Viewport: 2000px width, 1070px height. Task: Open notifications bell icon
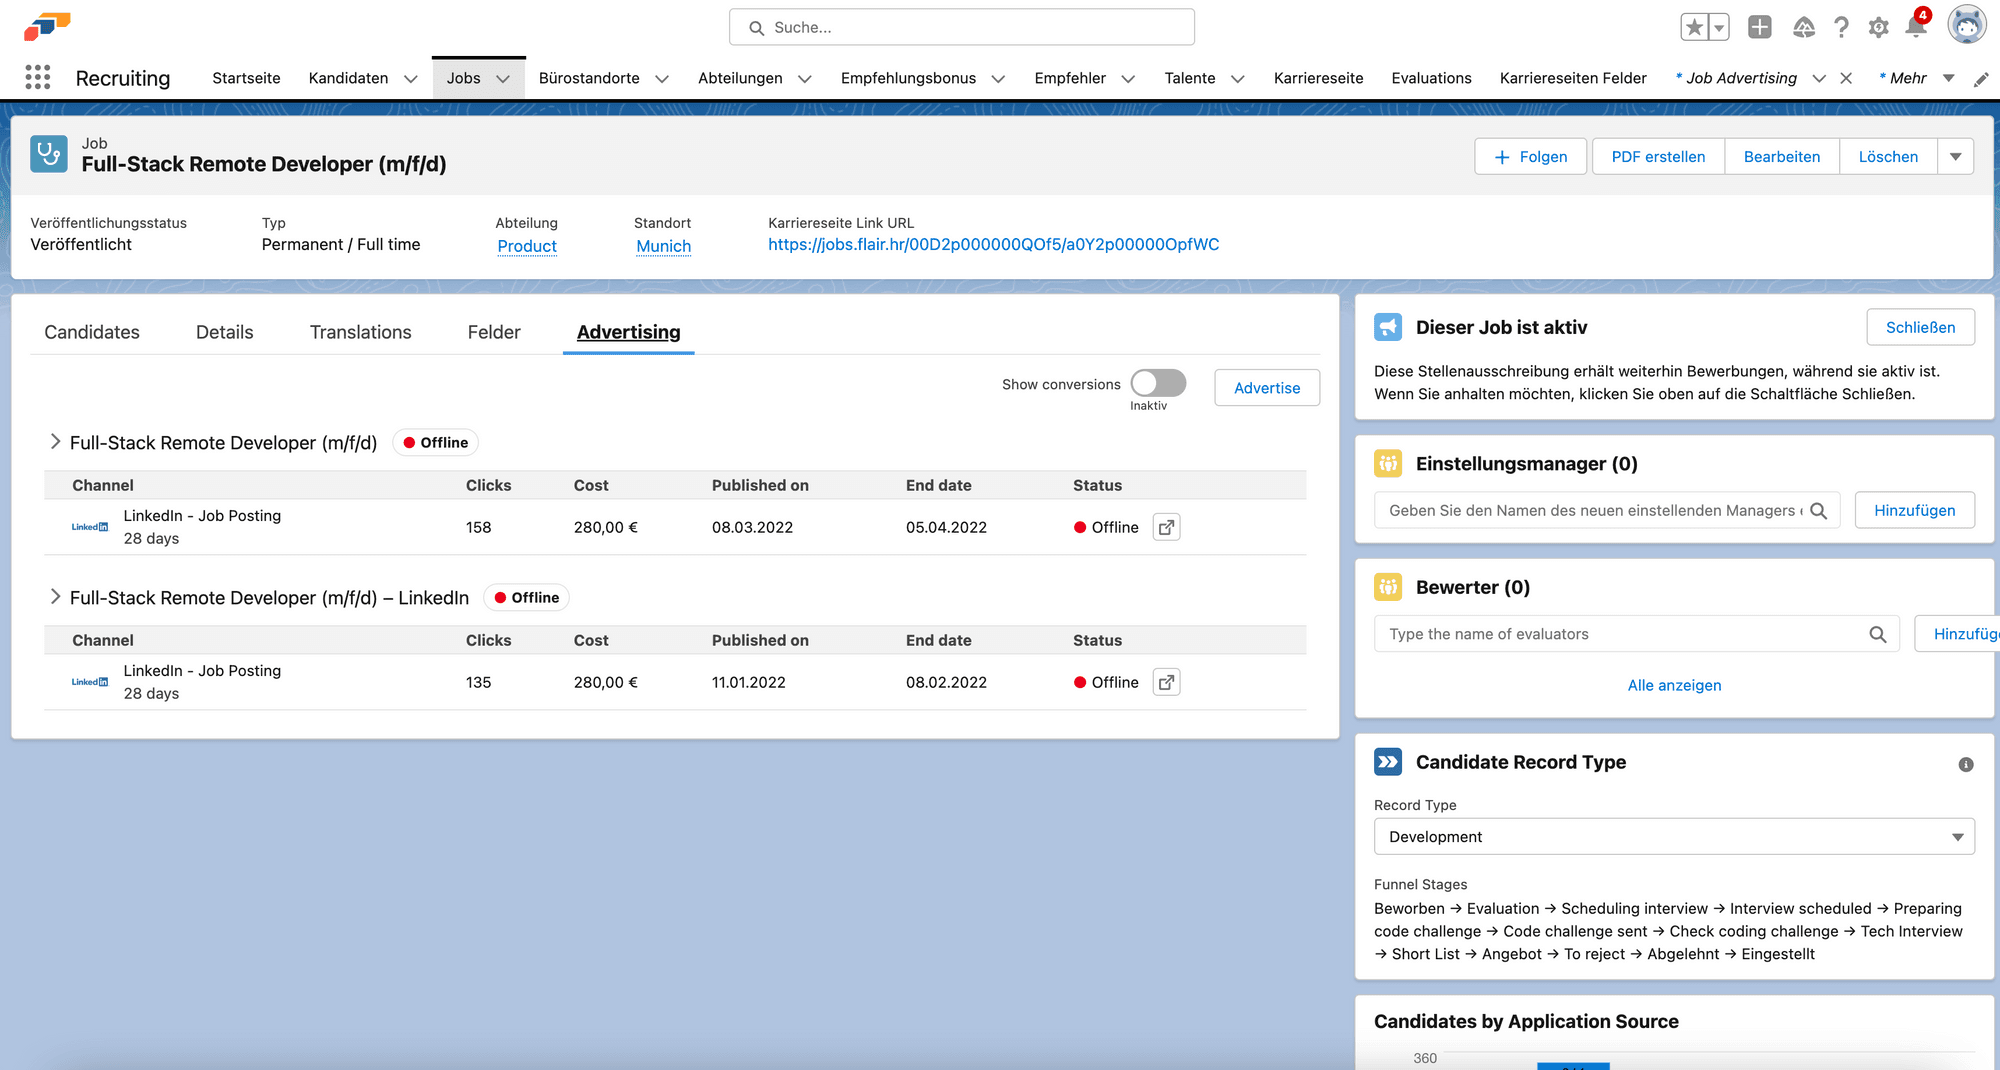(1916, 27)
